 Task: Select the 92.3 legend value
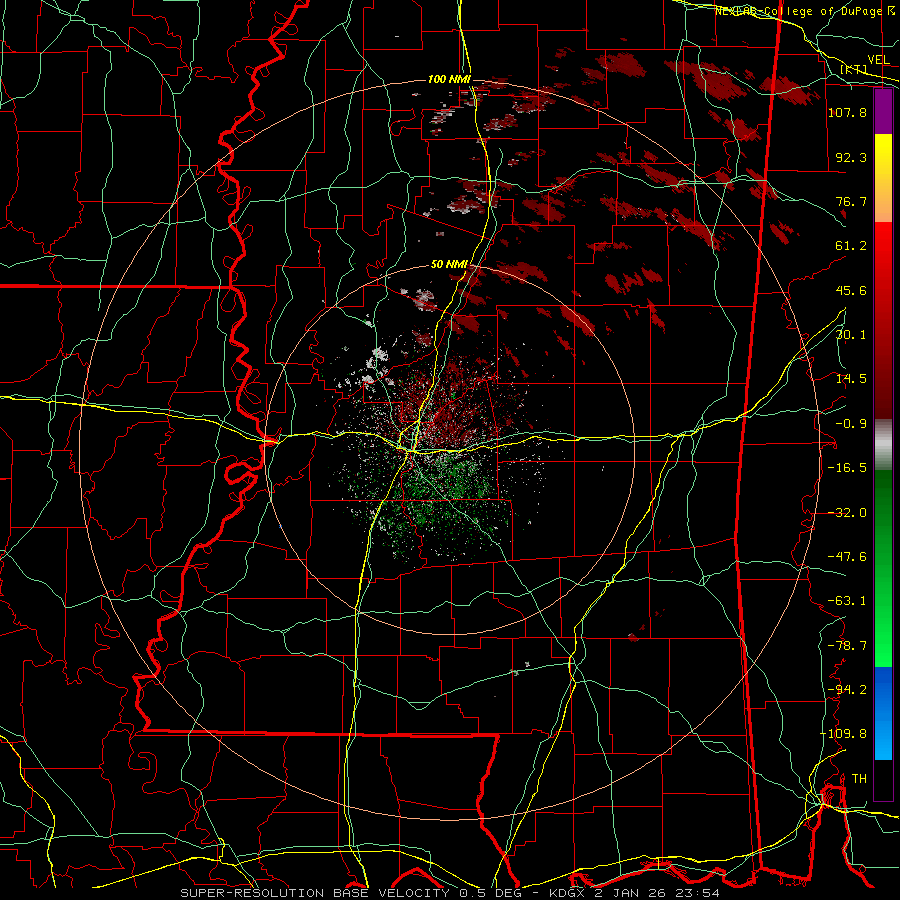pos(851,157)
